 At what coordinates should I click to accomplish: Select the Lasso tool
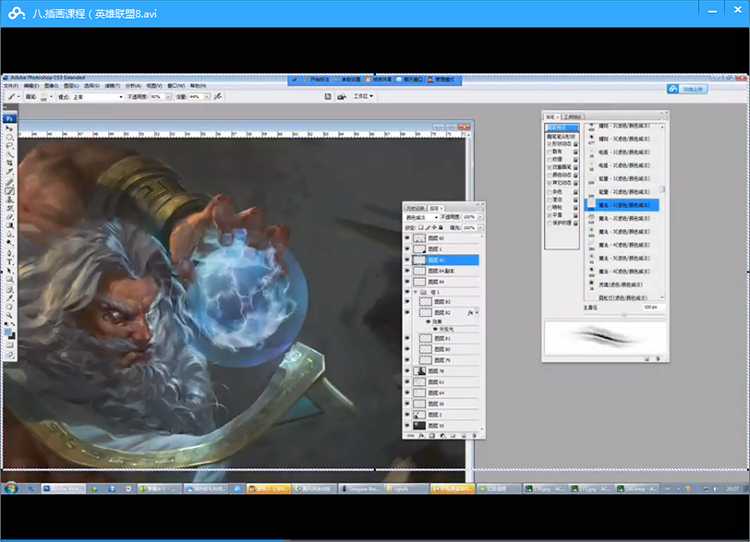click(9, 145)
